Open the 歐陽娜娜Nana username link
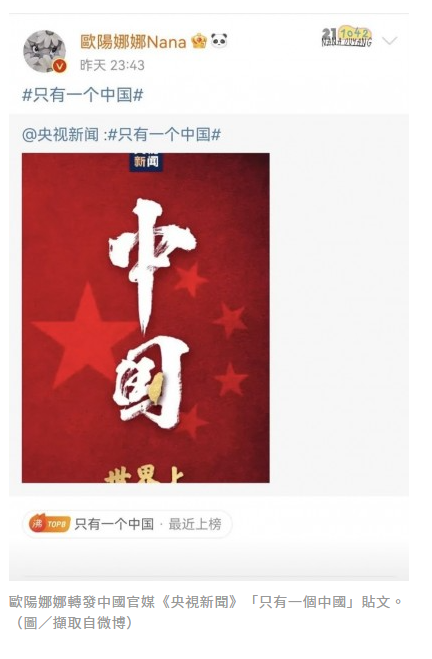The height and width of the screenshot is (659, 432). [133, 42]
